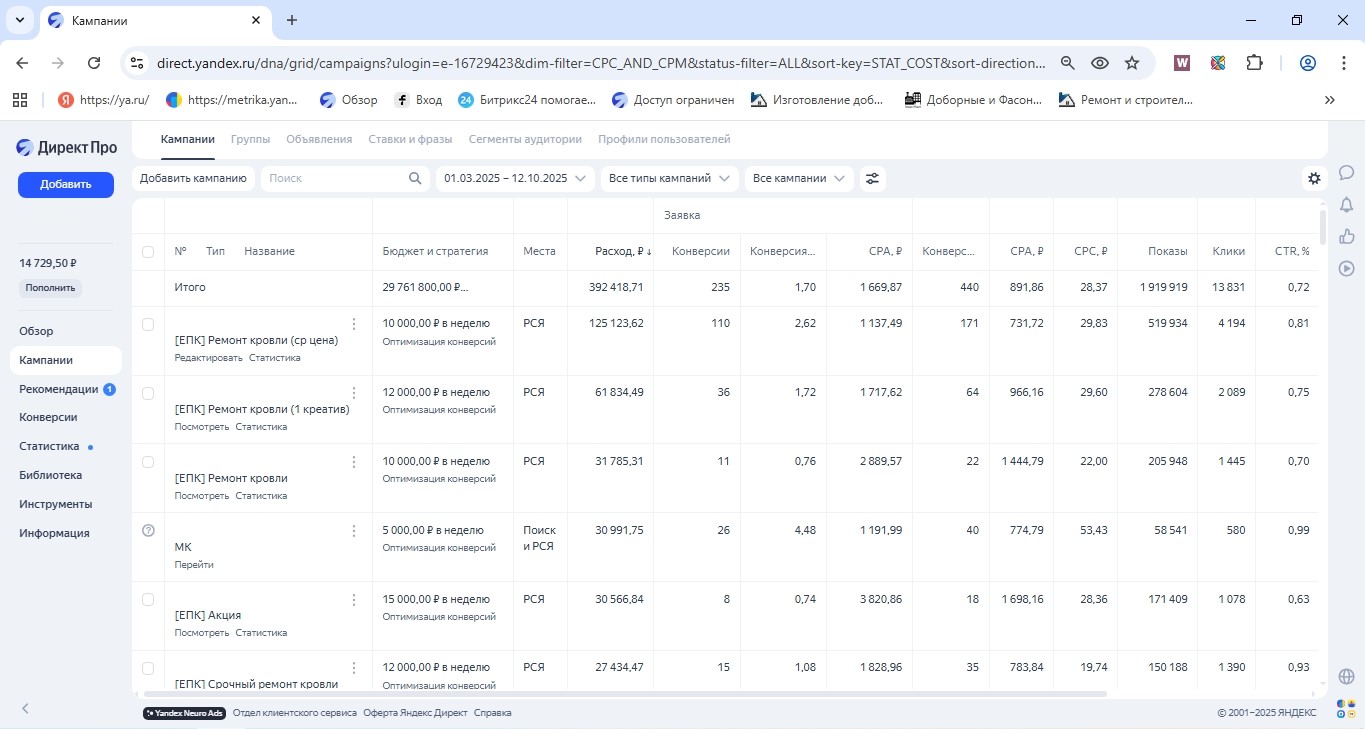Open the filter settings sliders icon

point(873,179)
